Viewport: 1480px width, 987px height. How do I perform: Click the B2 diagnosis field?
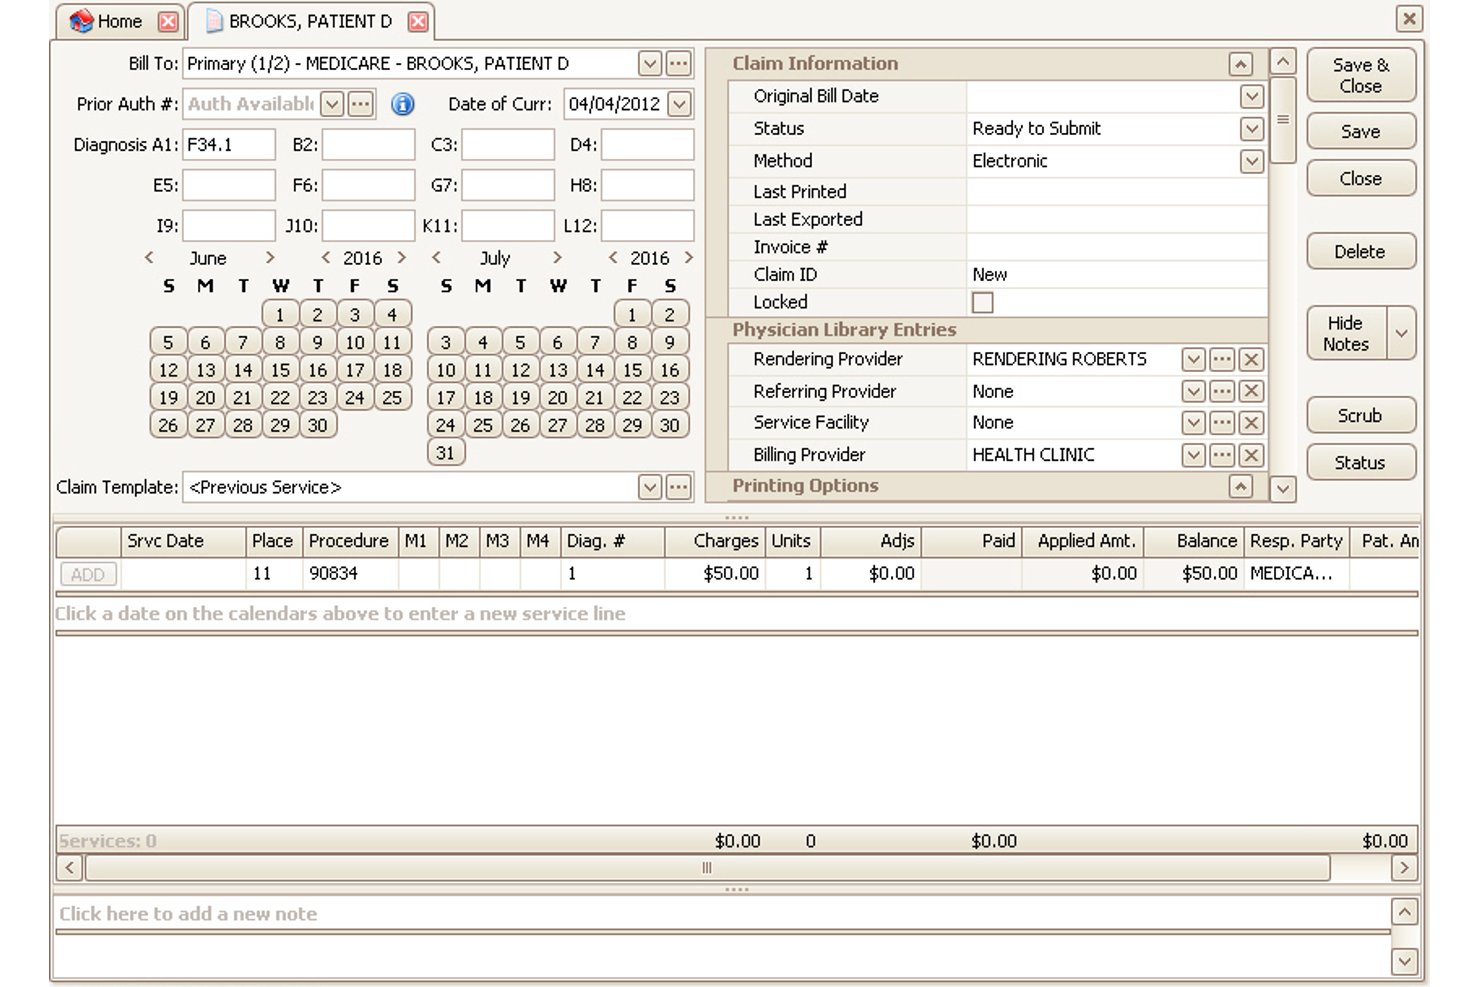[x=368, y=145]
